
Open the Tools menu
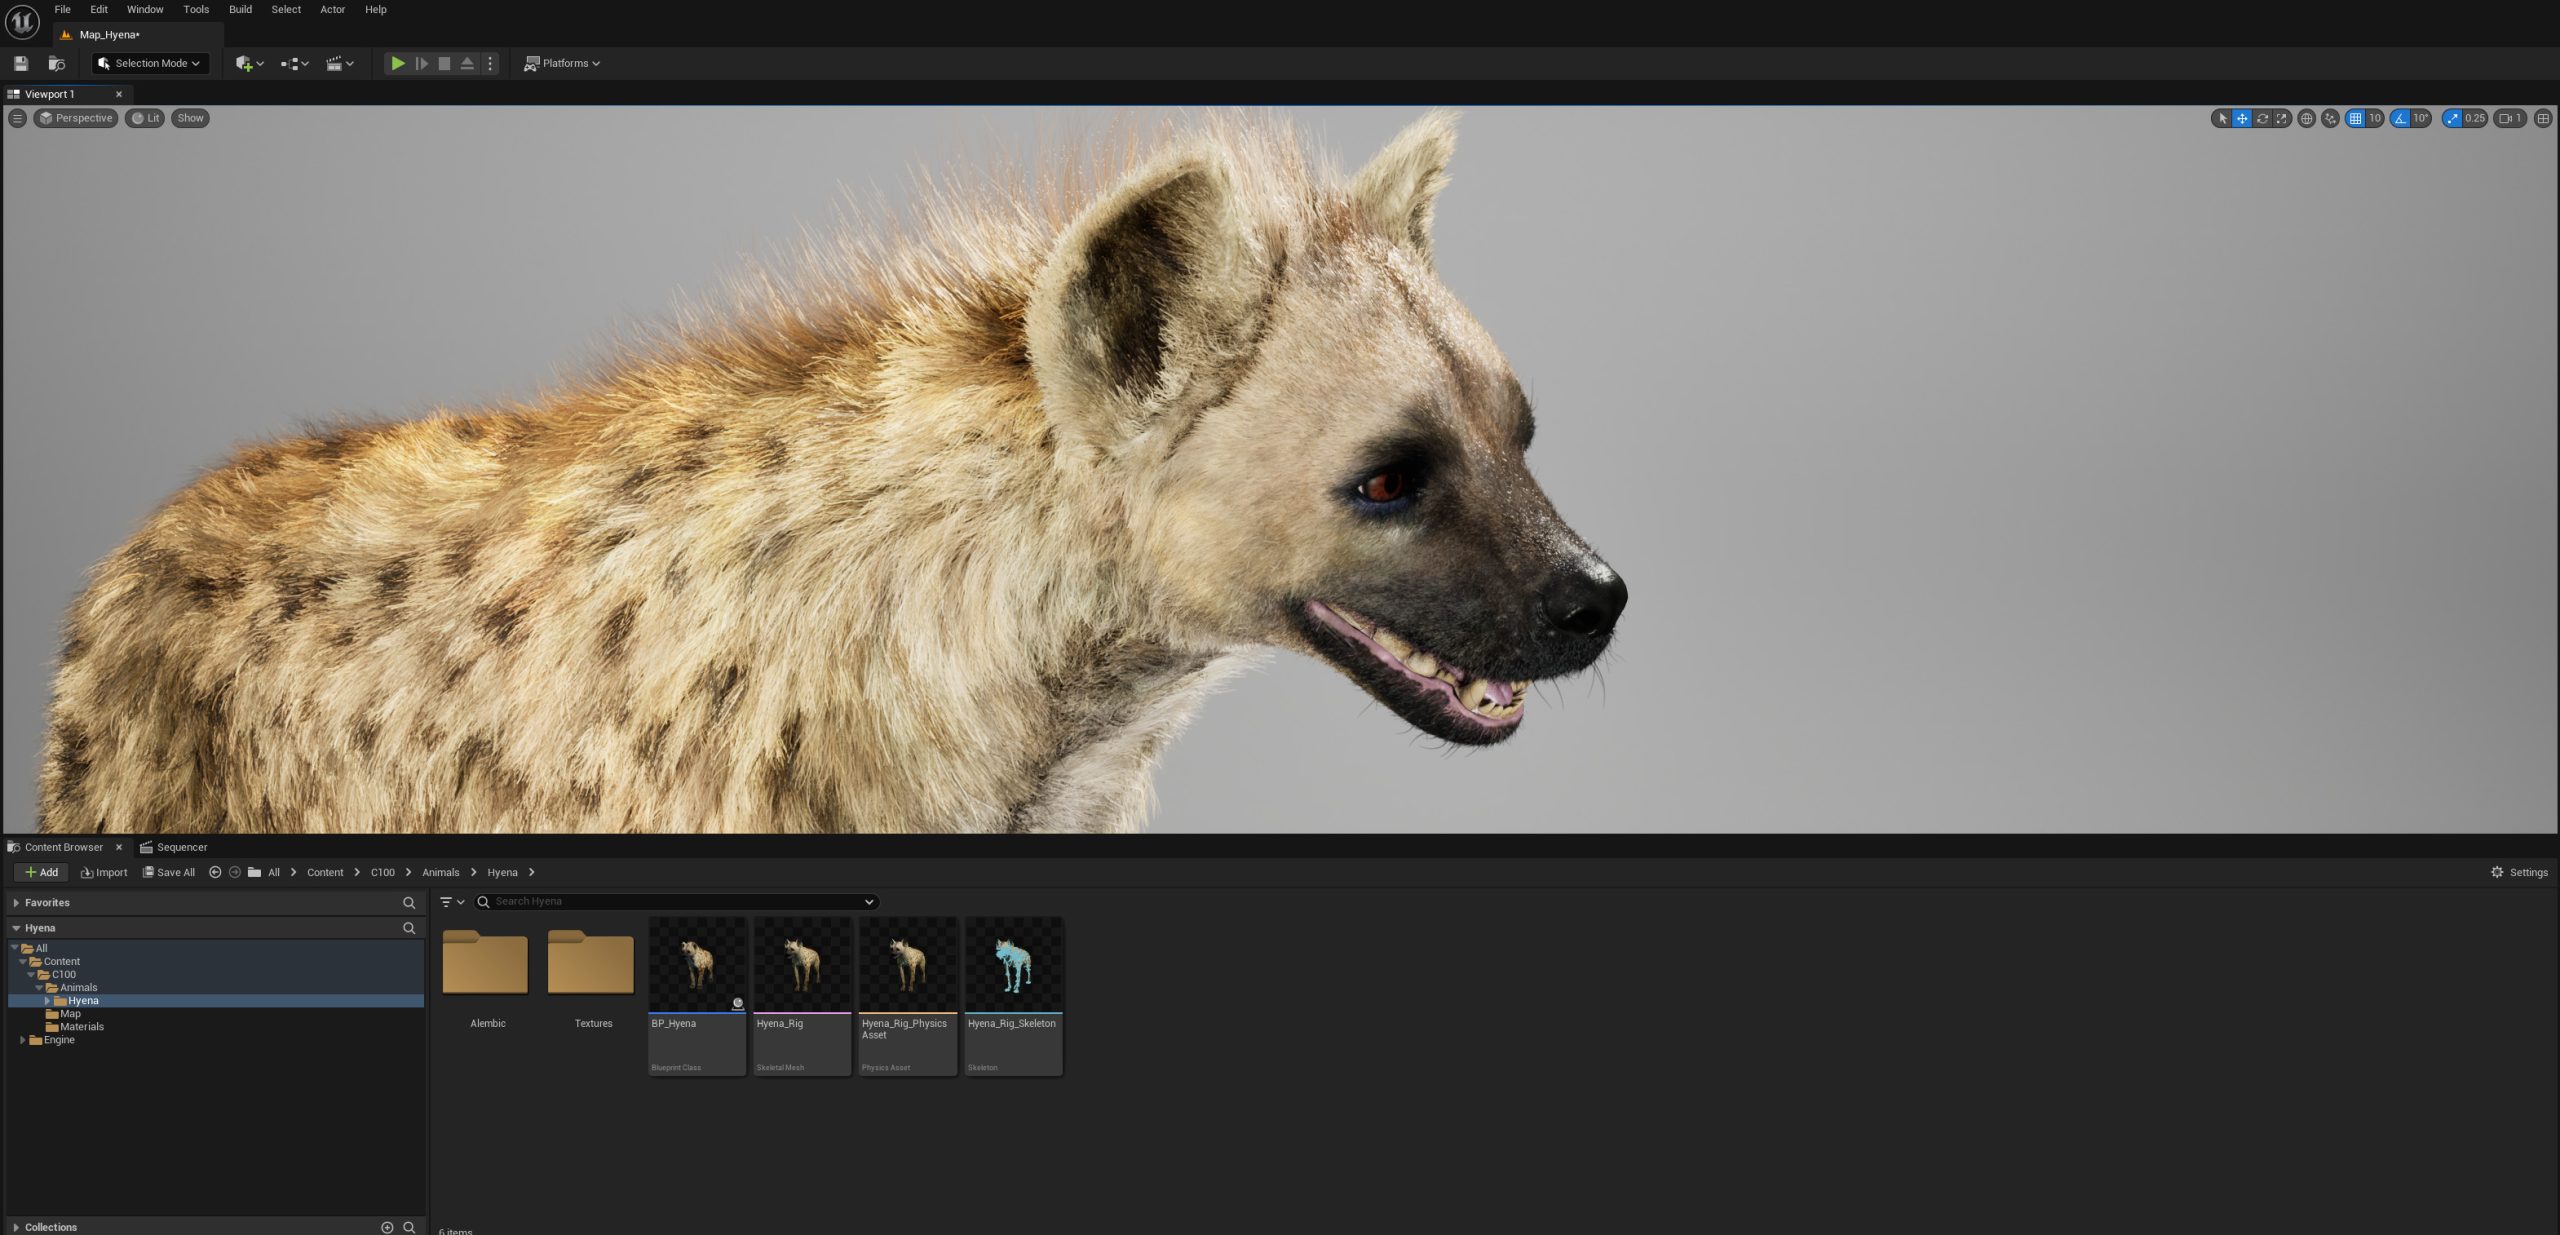[196, 9]
